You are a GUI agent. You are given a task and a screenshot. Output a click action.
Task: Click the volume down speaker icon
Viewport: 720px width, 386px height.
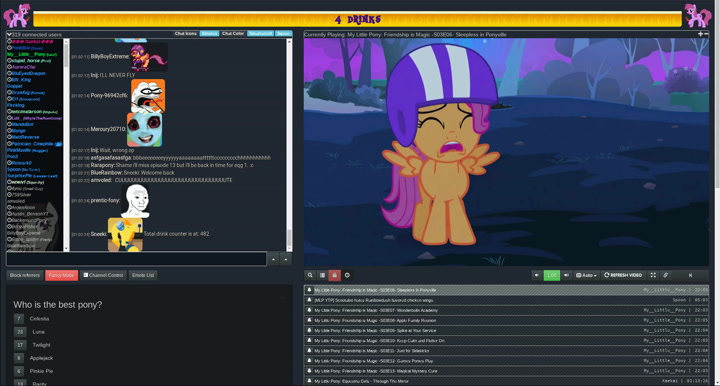click(x=536, y=275)
